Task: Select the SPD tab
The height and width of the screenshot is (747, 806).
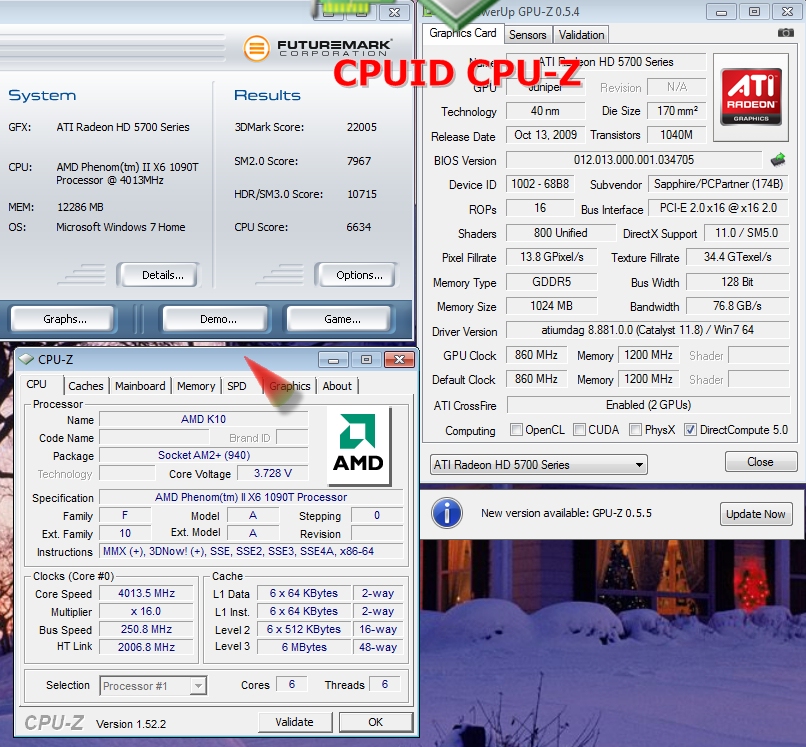Action: tap(237, 386)
